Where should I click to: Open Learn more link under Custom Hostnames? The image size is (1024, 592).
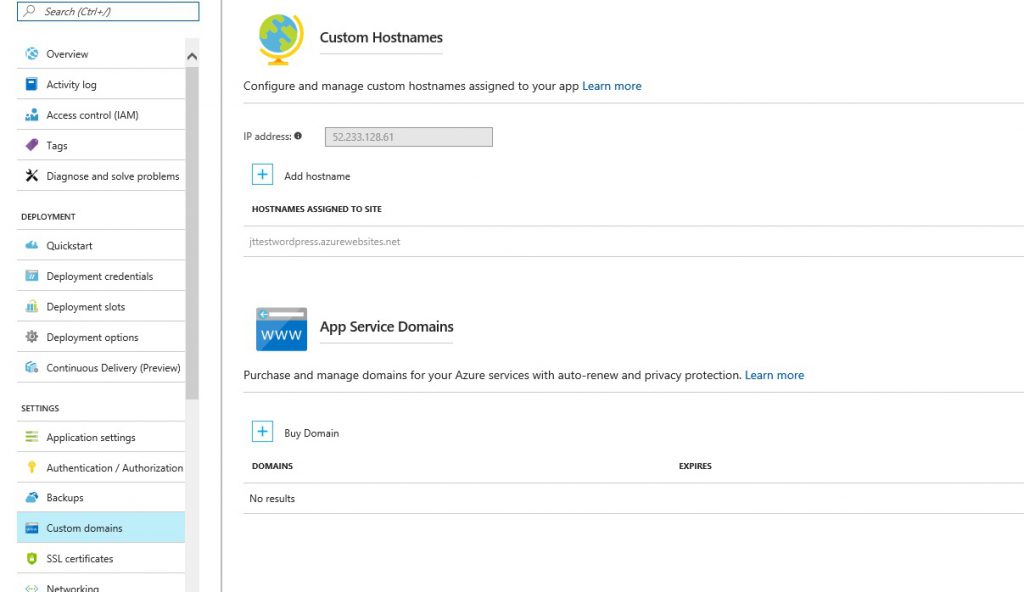point(612,86)
